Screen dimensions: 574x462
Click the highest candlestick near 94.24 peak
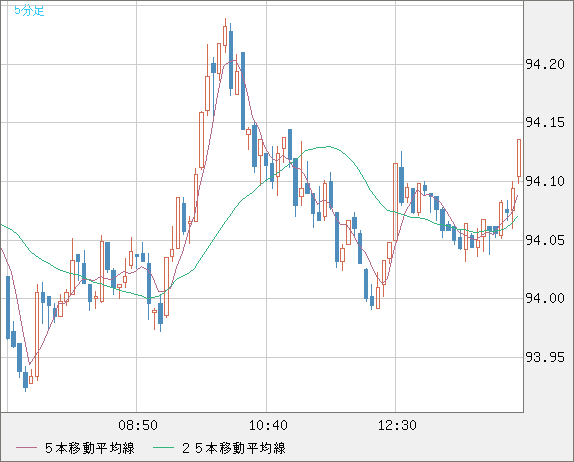[x=225, y=36]
